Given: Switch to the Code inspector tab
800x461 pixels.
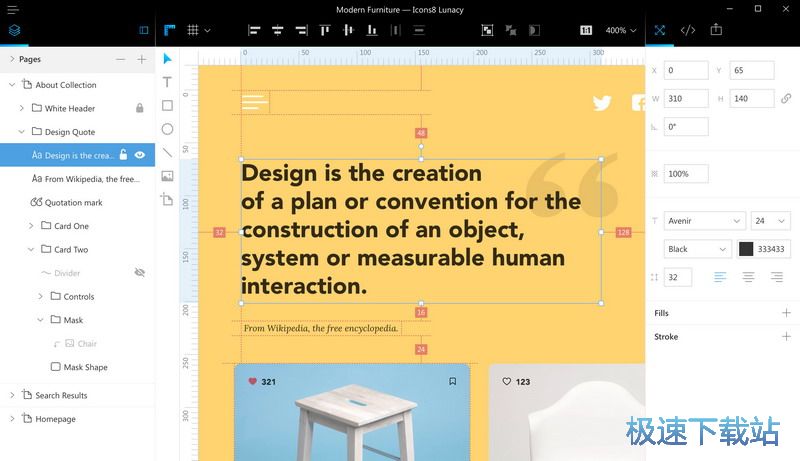Looking at the screenshot, I should tap(688, 30).
